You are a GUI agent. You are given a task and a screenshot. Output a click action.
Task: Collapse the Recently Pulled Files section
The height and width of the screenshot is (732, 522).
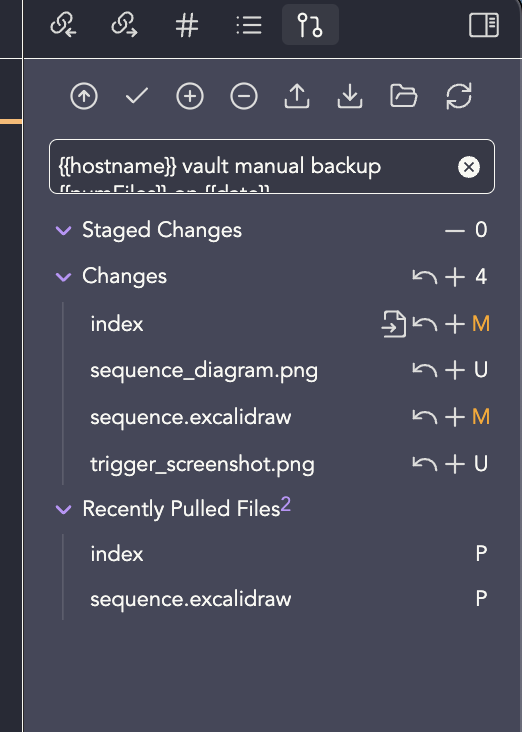tap(63, 509)
